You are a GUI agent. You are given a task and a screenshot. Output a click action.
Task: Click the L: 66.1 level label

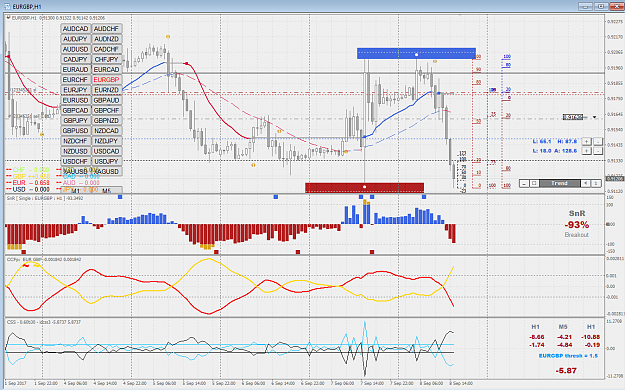pyautogui.click(x=542, y=141)
